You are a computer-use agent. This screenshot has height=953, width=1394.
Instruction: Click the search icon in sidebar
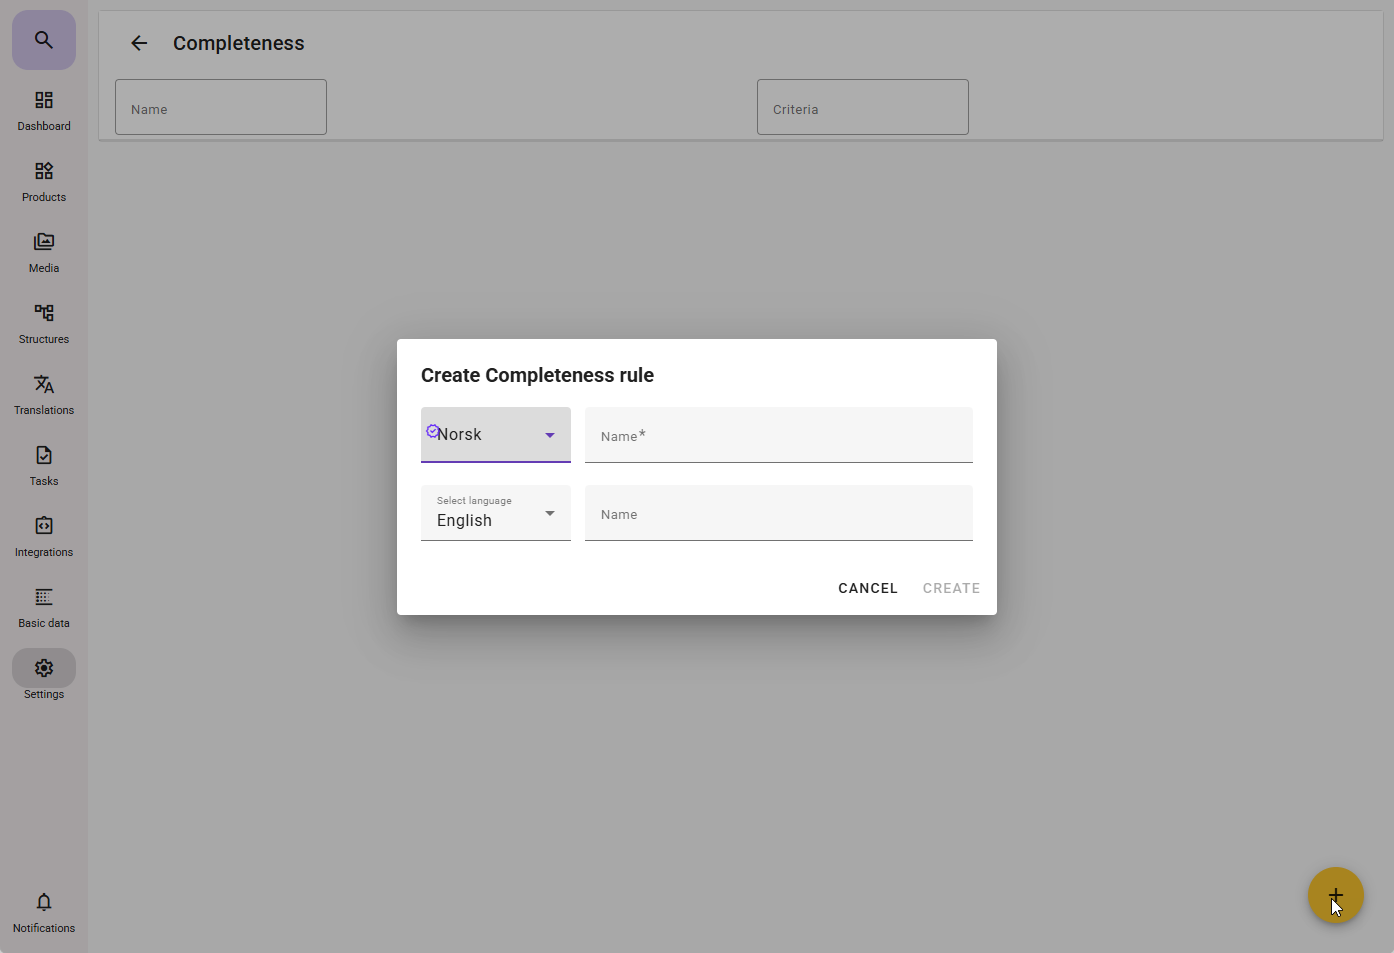[43, 40]
